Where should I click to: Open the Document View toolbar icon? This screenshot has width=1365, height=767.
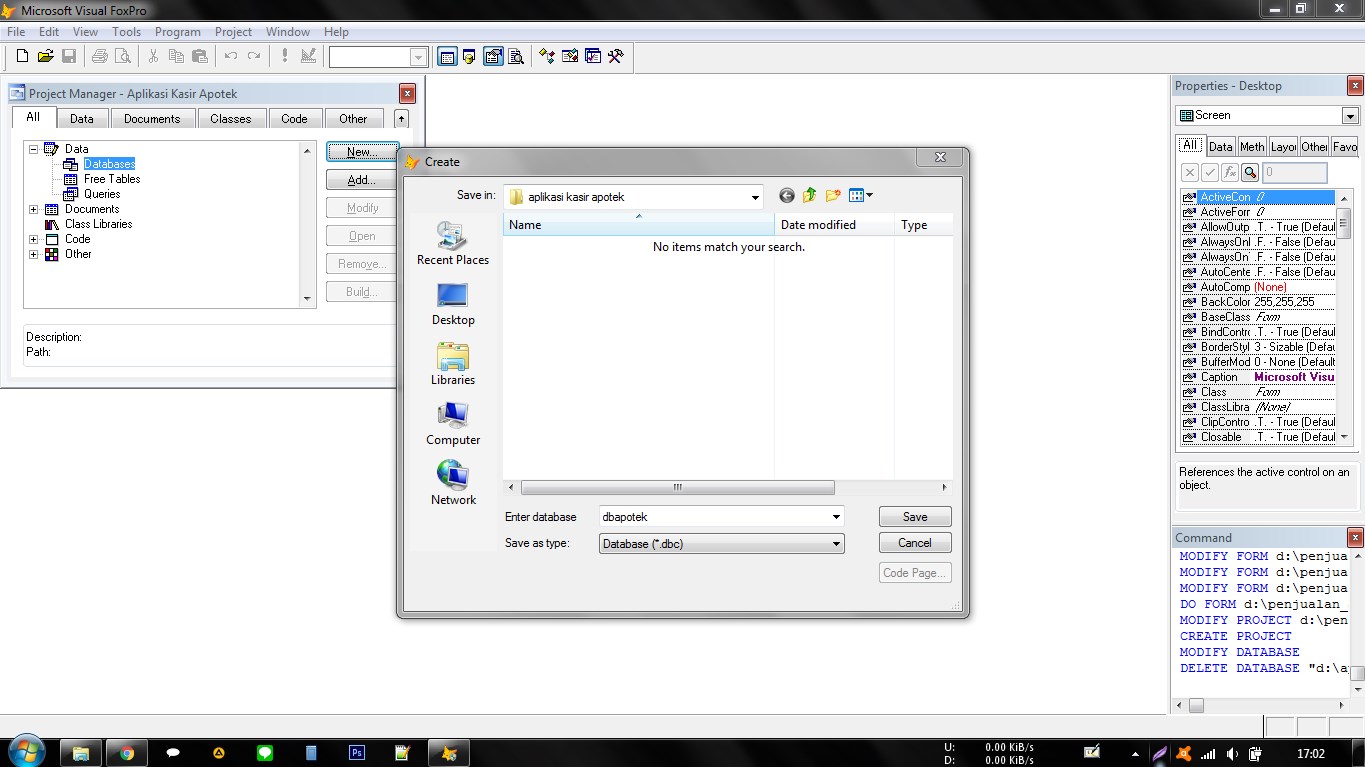pyautogui.click(x=516, y=56)
